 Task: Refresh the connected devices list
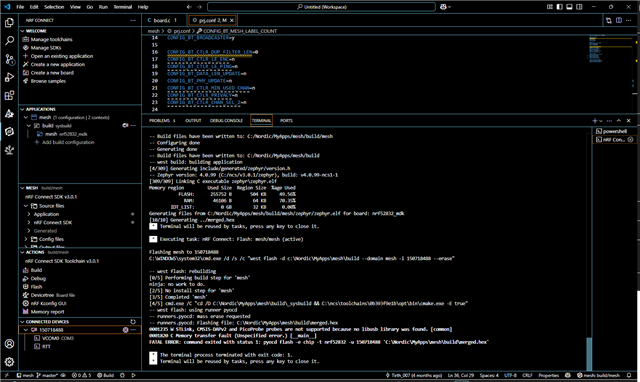(x=133, y=322)
